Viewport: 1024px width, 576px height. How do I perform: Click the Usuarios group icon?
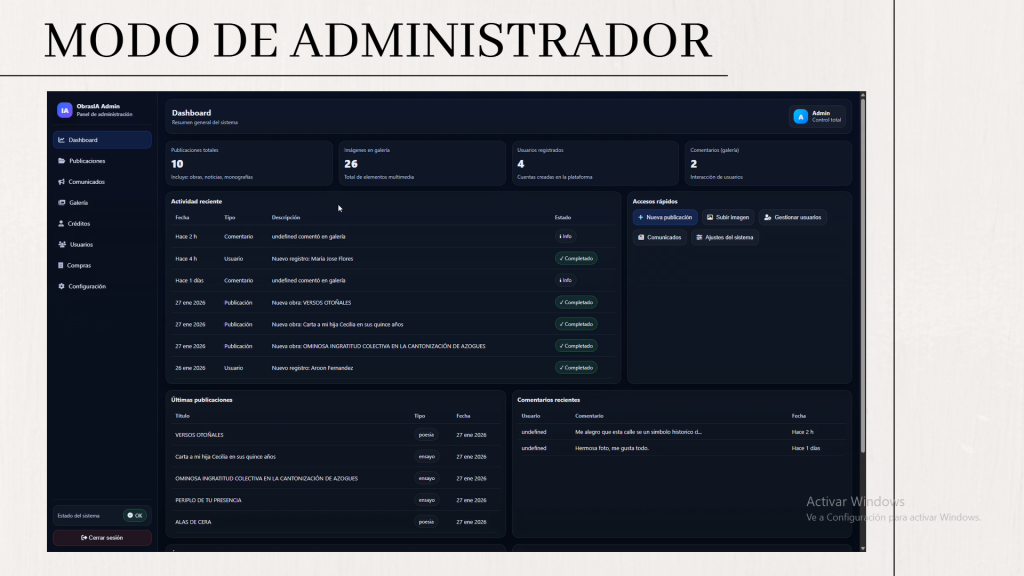pos(62,245)
